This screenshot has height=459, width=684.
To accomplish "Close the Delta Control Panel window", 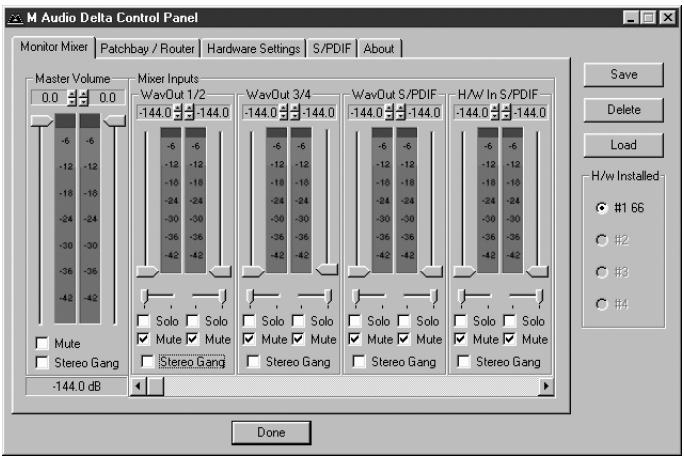I will coord(667,17).
